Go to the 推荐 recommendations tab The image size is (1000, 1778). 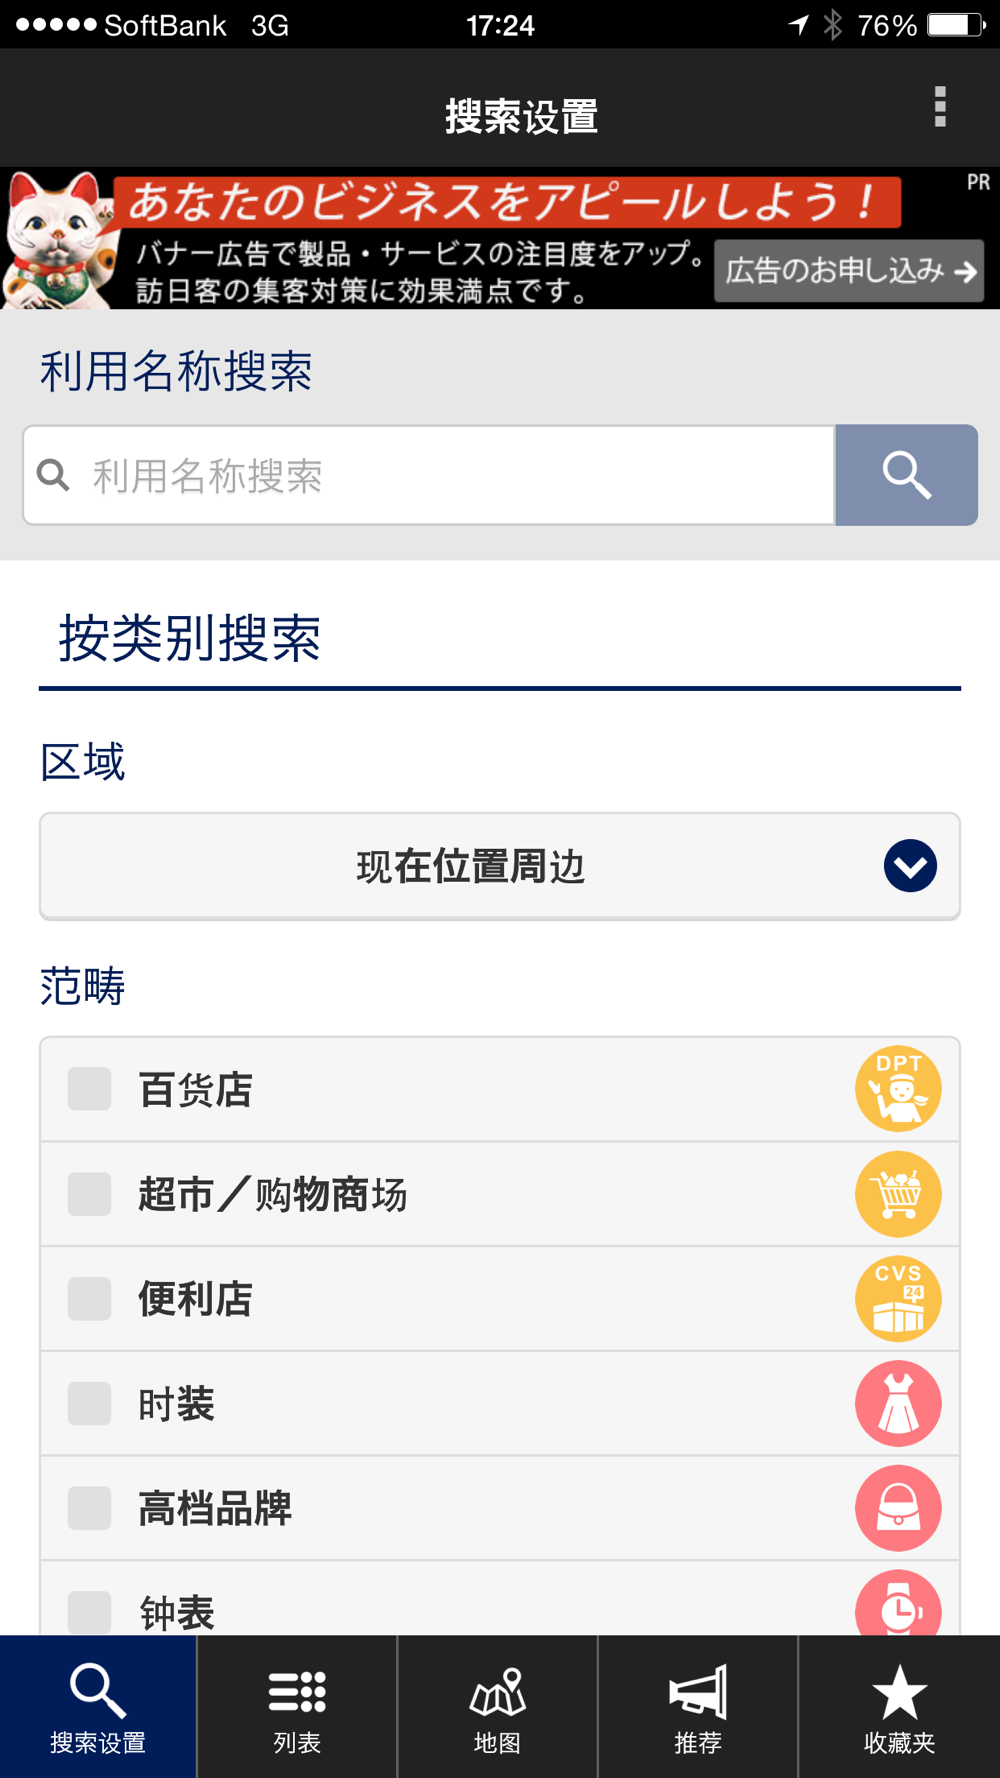[x=698, y=1707]
